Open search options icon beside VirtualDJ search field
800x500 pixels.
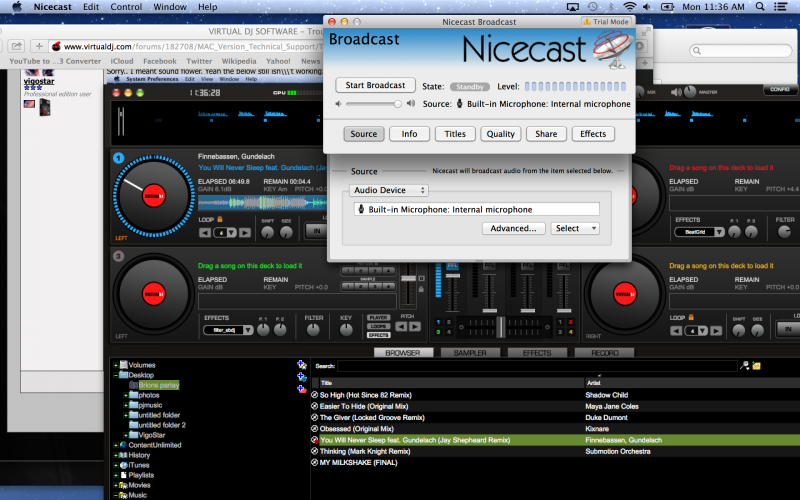pos(745,366)
